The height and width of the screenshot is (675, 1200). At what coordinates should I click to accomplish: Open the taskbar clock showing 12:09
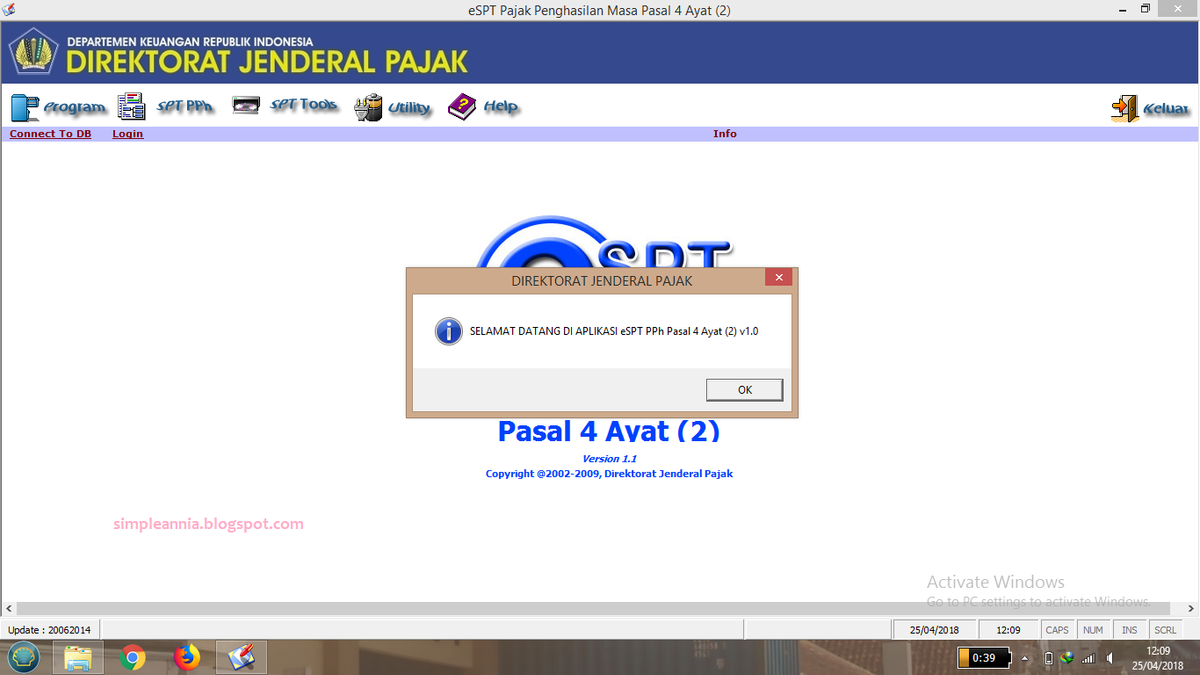[1158, 657]
